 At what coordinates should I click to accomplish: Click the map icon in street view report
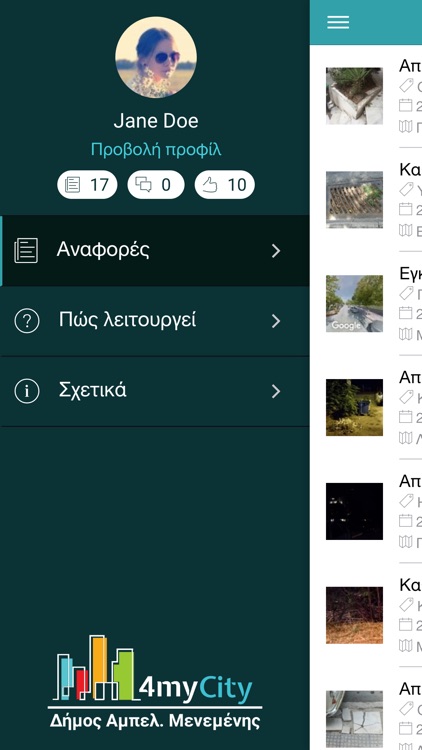point(406,334)
